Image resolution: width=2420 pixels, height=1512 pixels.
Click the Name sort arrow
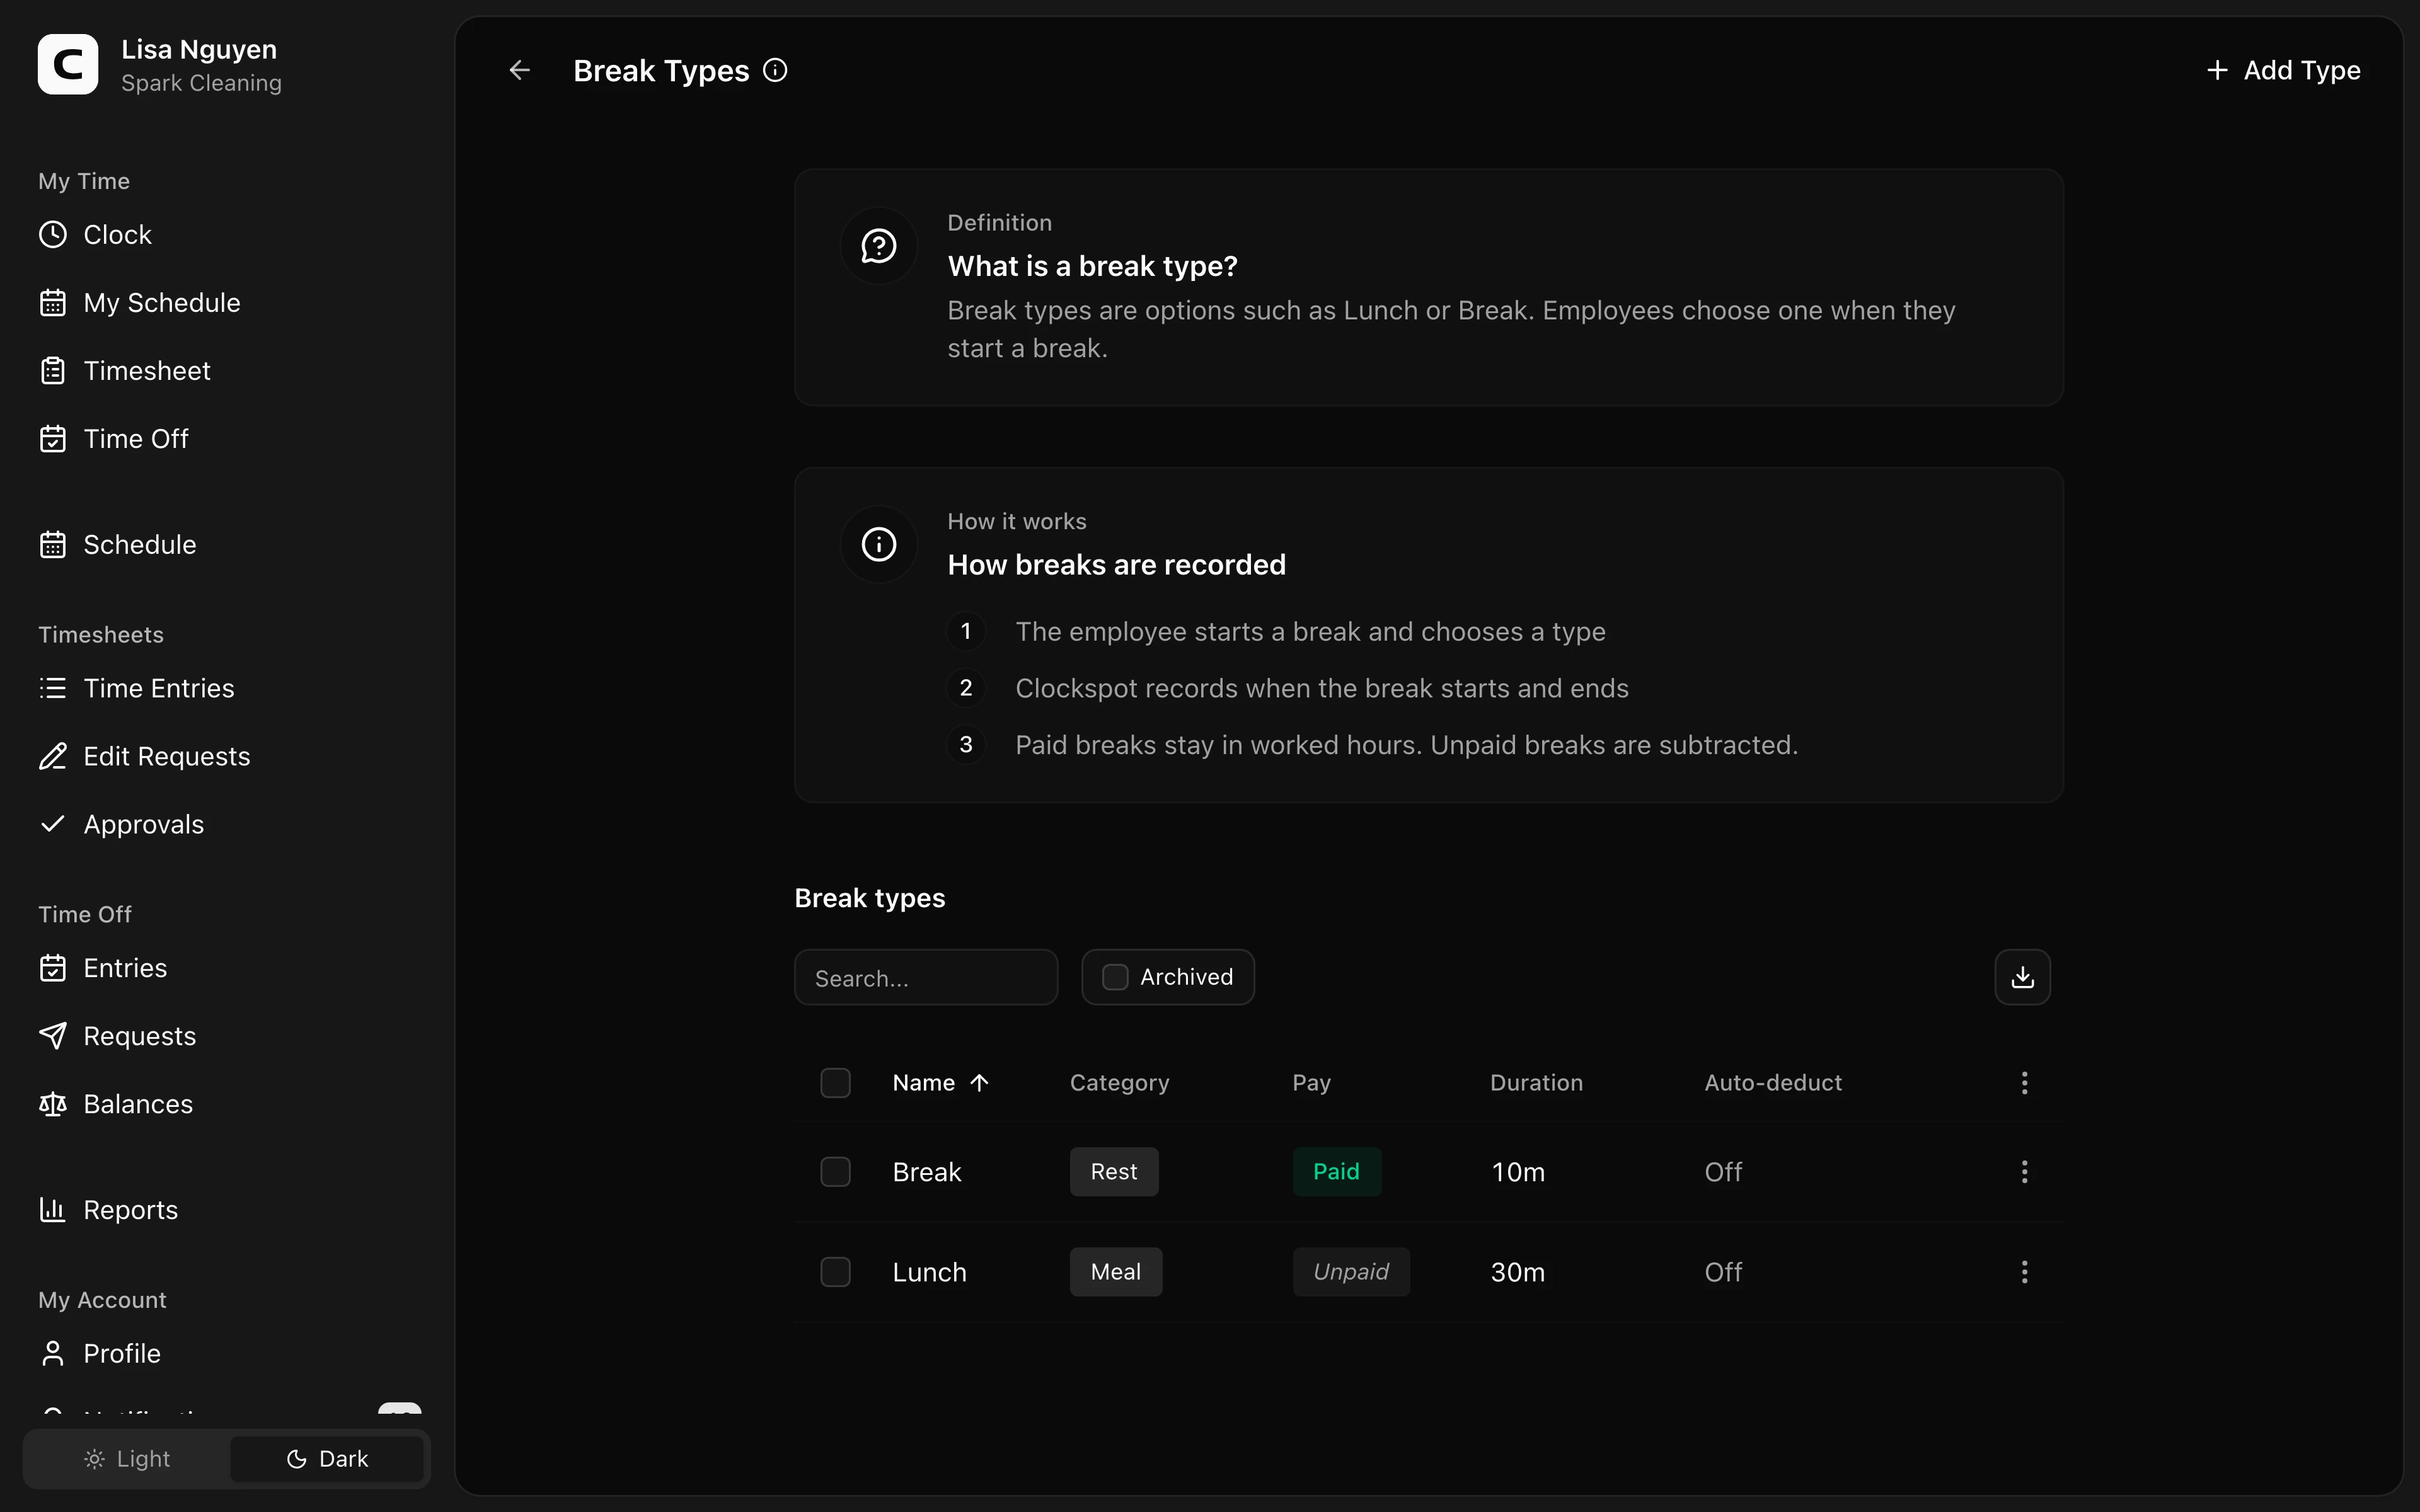point(980,1083)
